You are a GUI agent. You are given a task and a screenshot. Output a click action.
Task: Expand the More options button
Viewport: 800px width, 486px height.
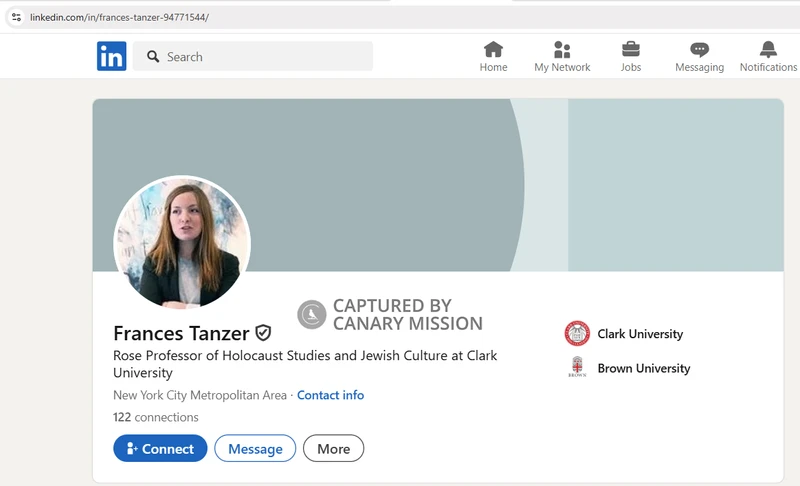(333, 449)
